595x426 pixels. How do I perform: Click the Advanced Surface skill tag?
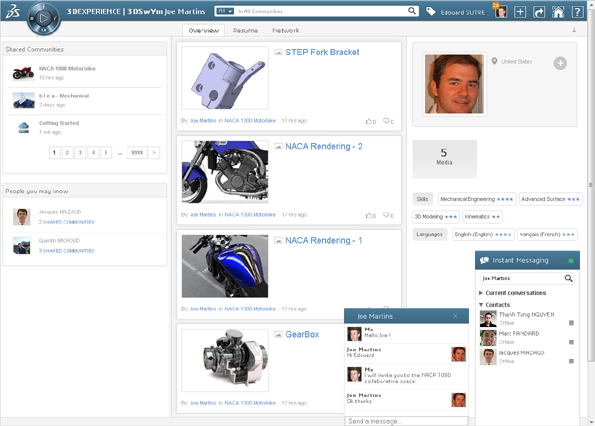[x=550, y=199]
